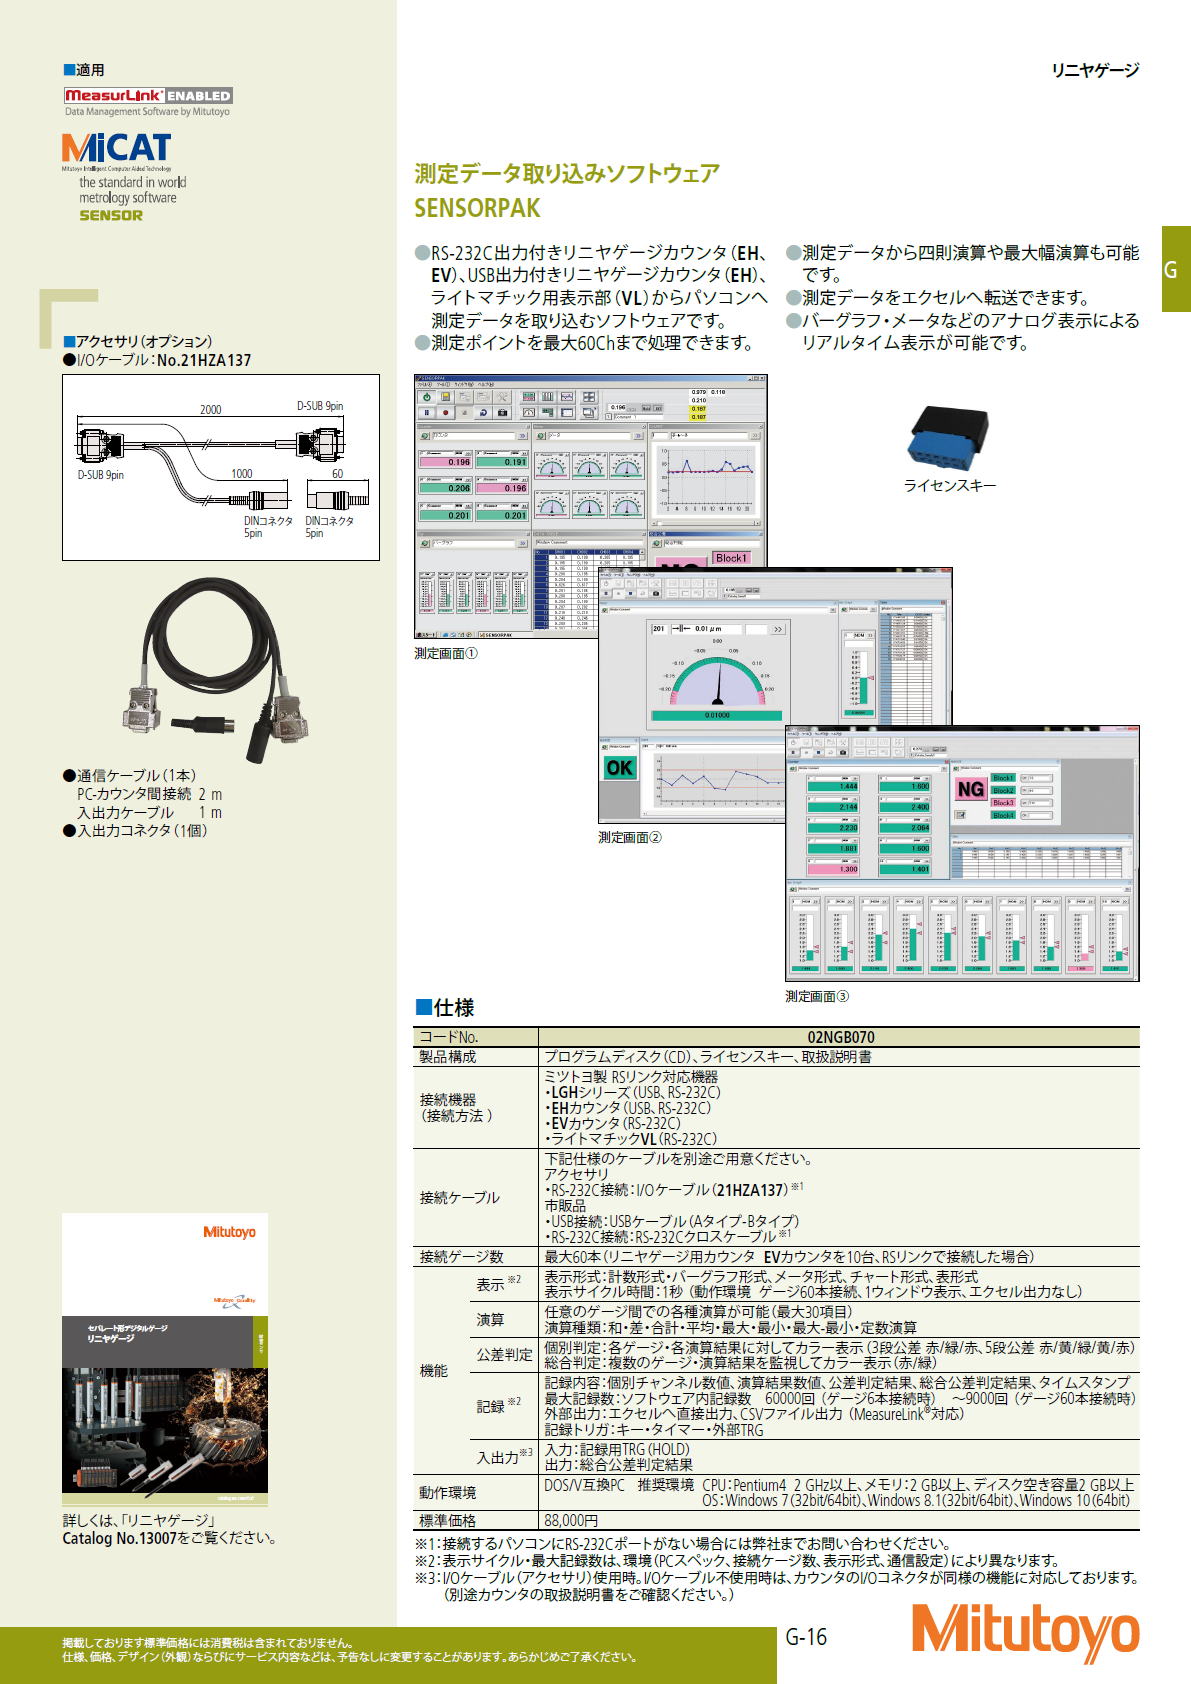
Task: Click the semicircle meter needle in 測定画面②
Action: [718, 684]
